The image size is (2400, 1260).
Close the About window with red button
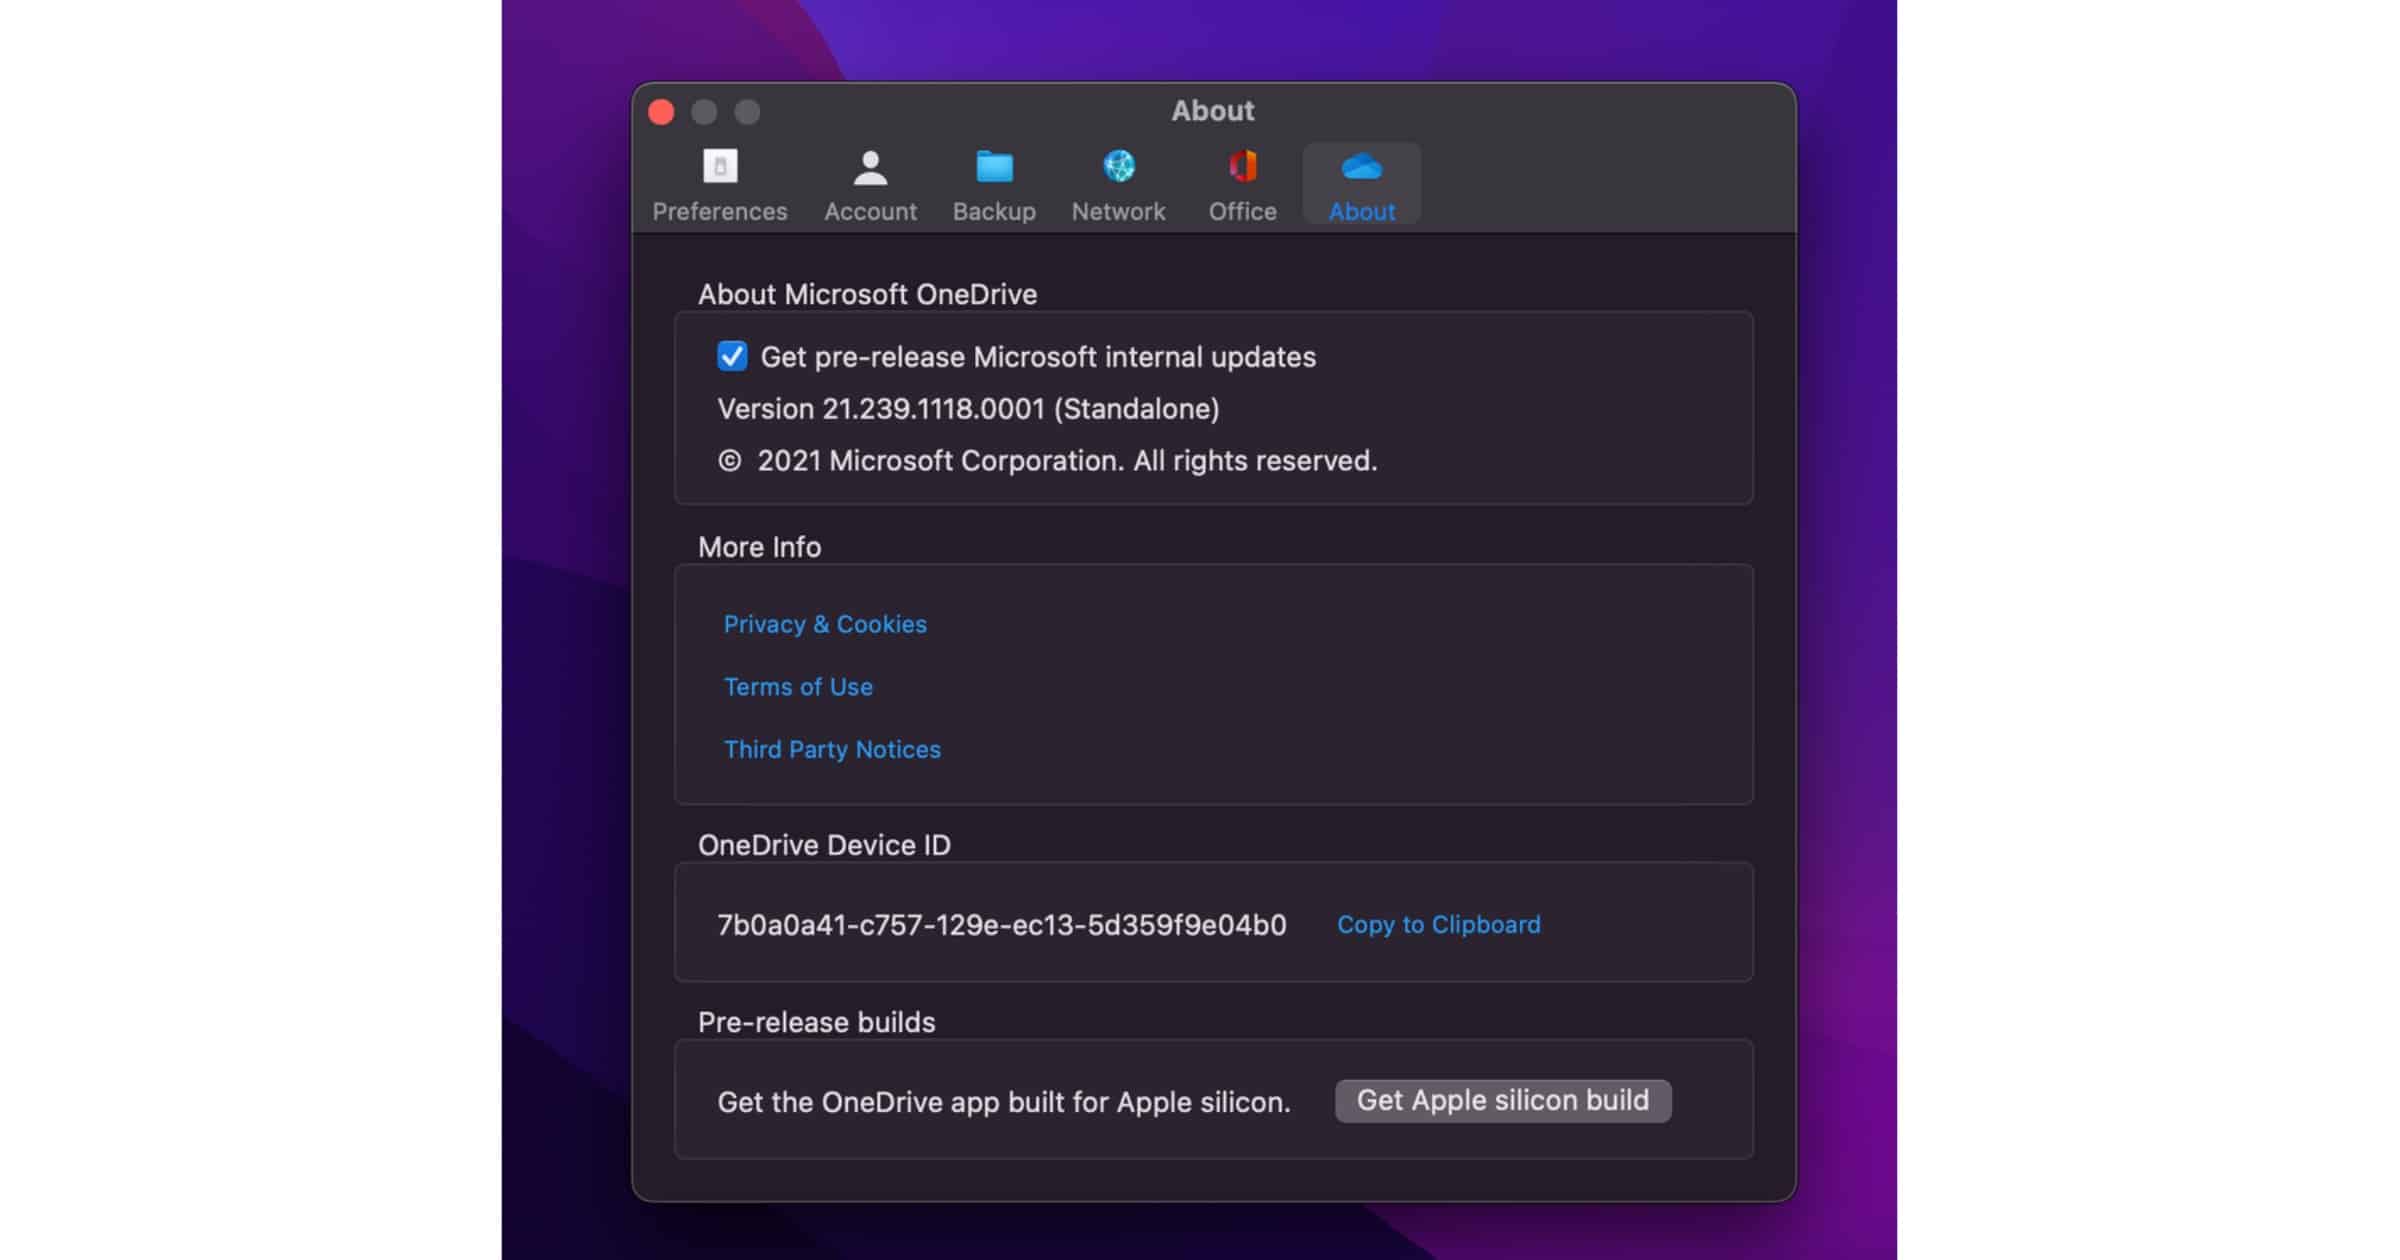[x=661, y=112]
